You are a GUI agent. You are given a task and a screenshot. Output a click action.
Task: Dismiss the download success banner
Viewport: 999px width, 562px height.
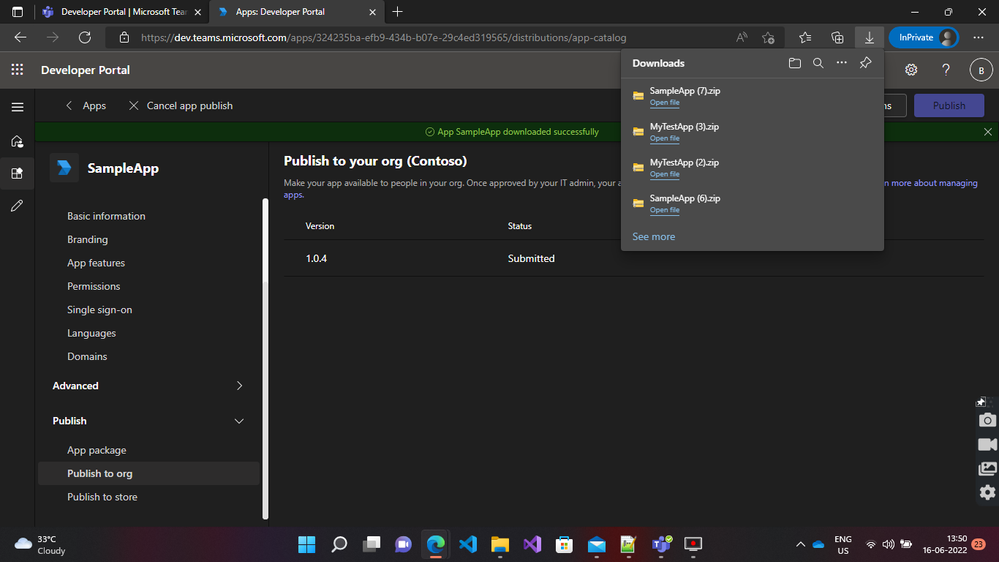pyautogui.click(x=988, y=132)
